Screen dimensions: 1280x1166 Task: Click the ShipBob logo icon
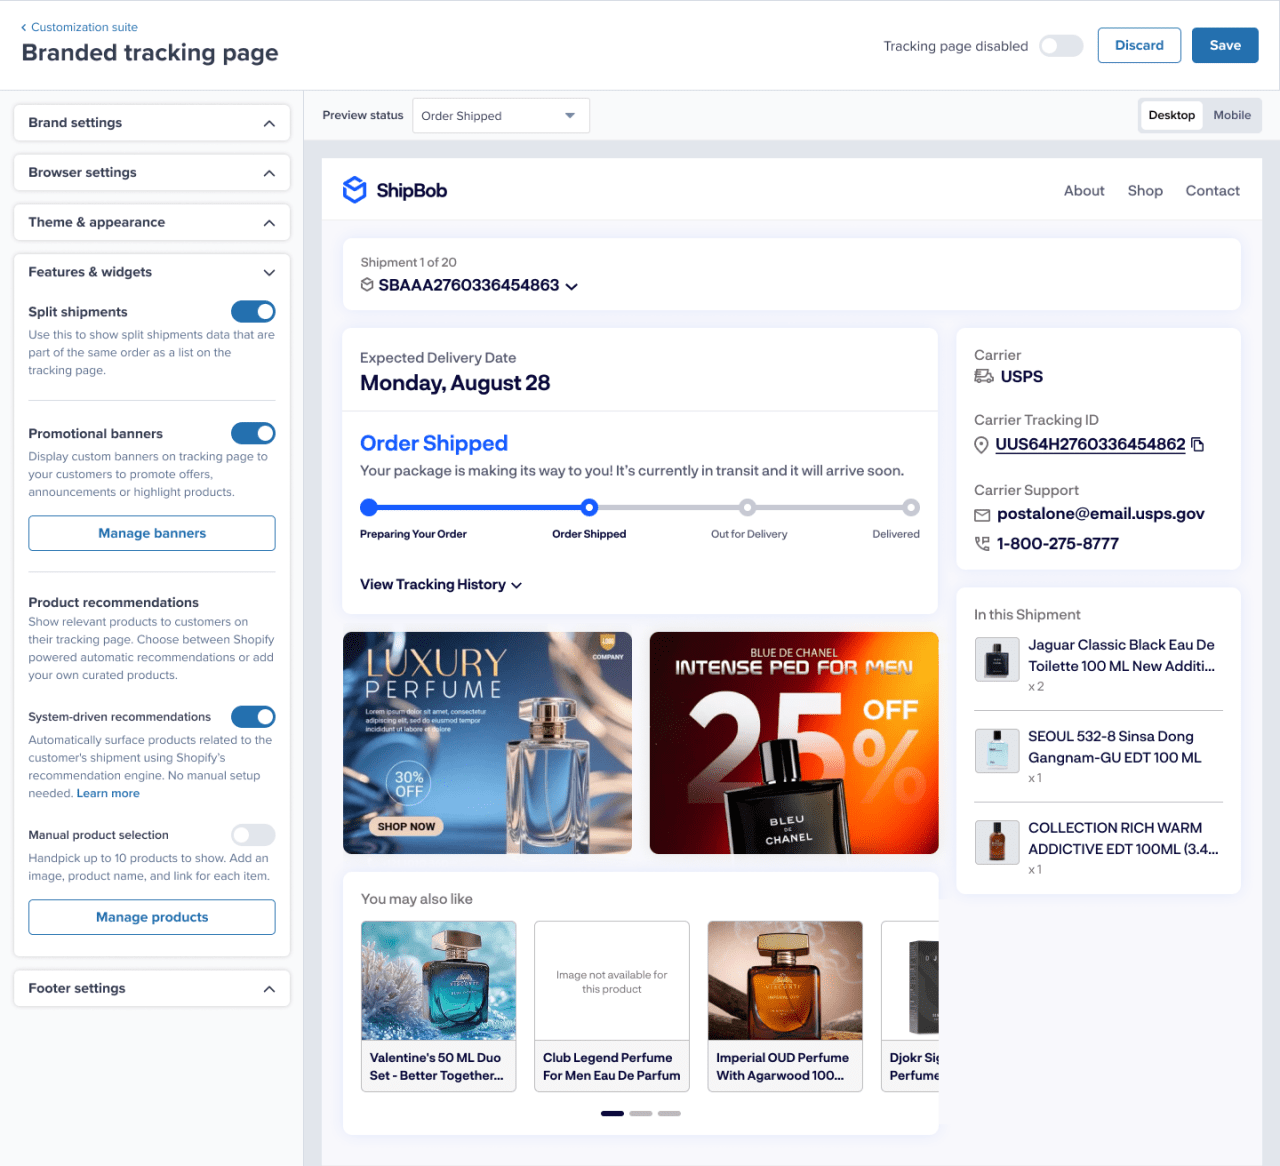355,190
